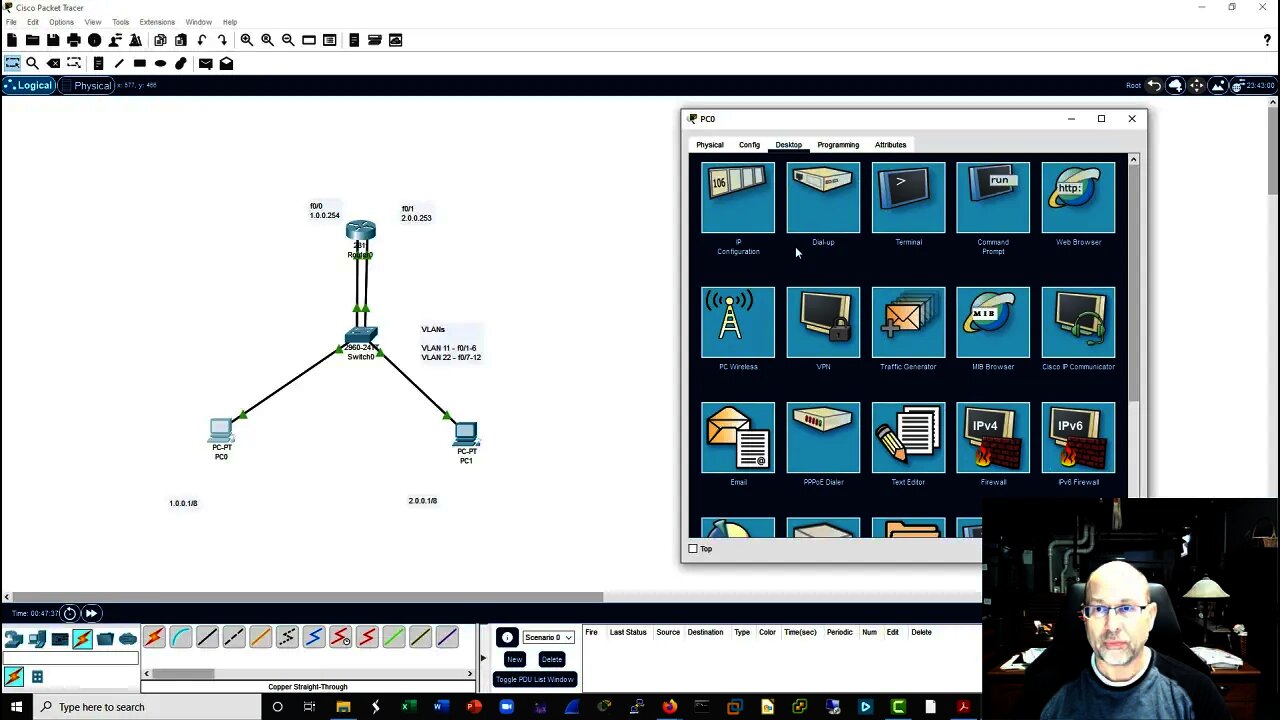
Task: Open the PPPoE Dialer app
Action: (823, 438)
